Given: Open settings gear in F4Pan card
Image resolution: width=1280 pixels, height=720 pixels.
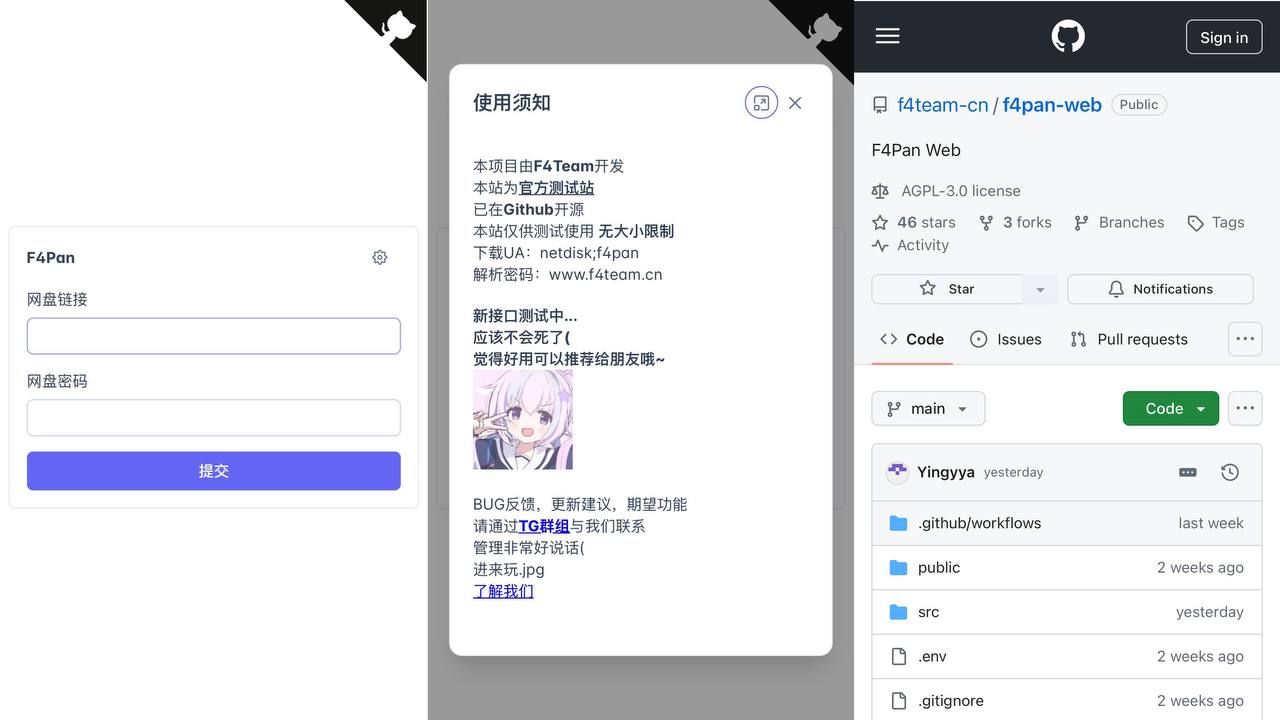Looking at the screenshot, I should [x=380, y=257].
